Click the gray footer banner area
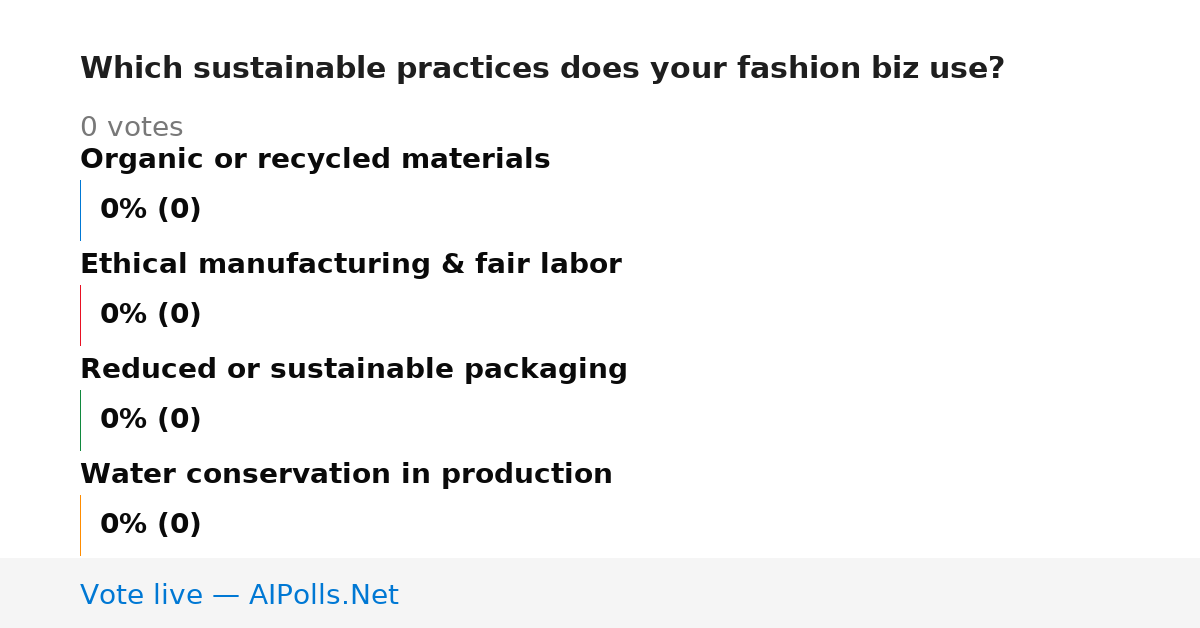1200x628 pixels. point(600,593)
